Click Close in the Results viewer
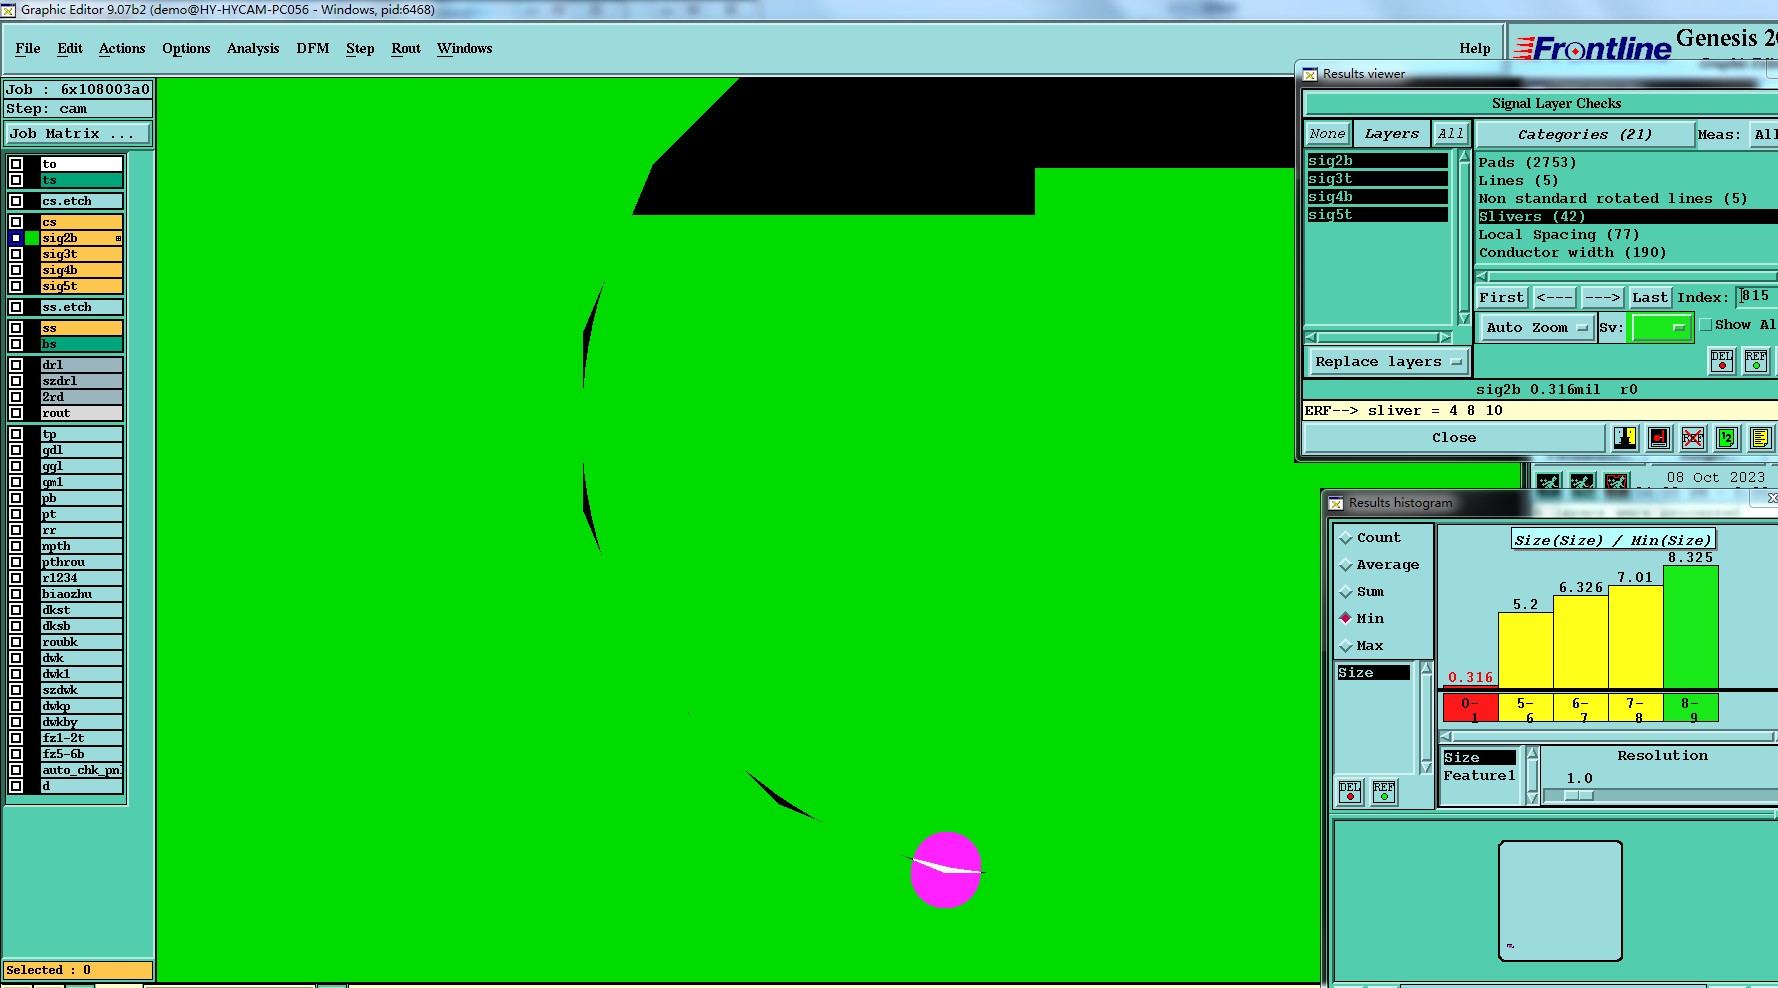1778x988 pixels. tap(1454, 438)
